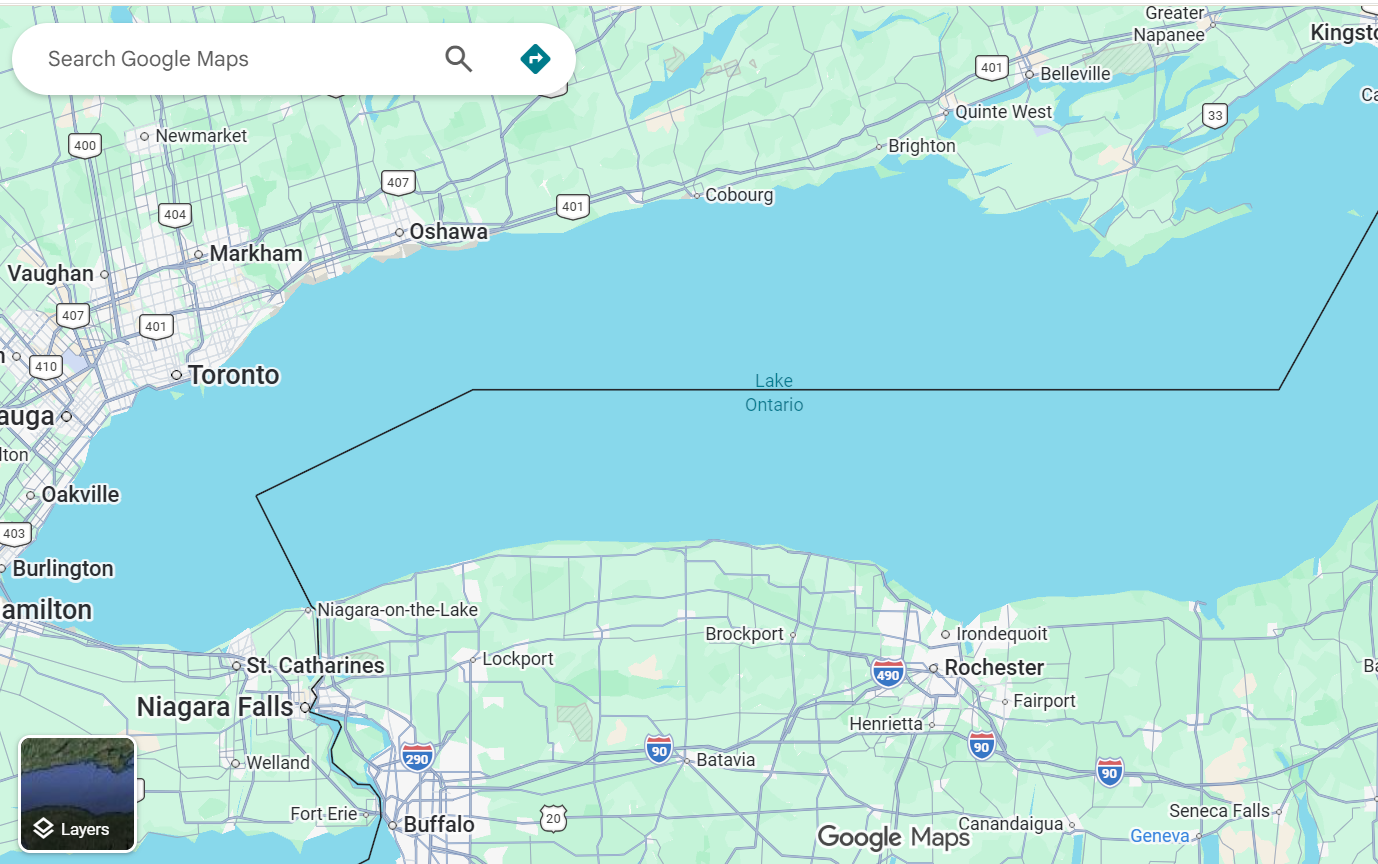
Task: Select the Irondequoit label
Action: (x=1002, y=634)
